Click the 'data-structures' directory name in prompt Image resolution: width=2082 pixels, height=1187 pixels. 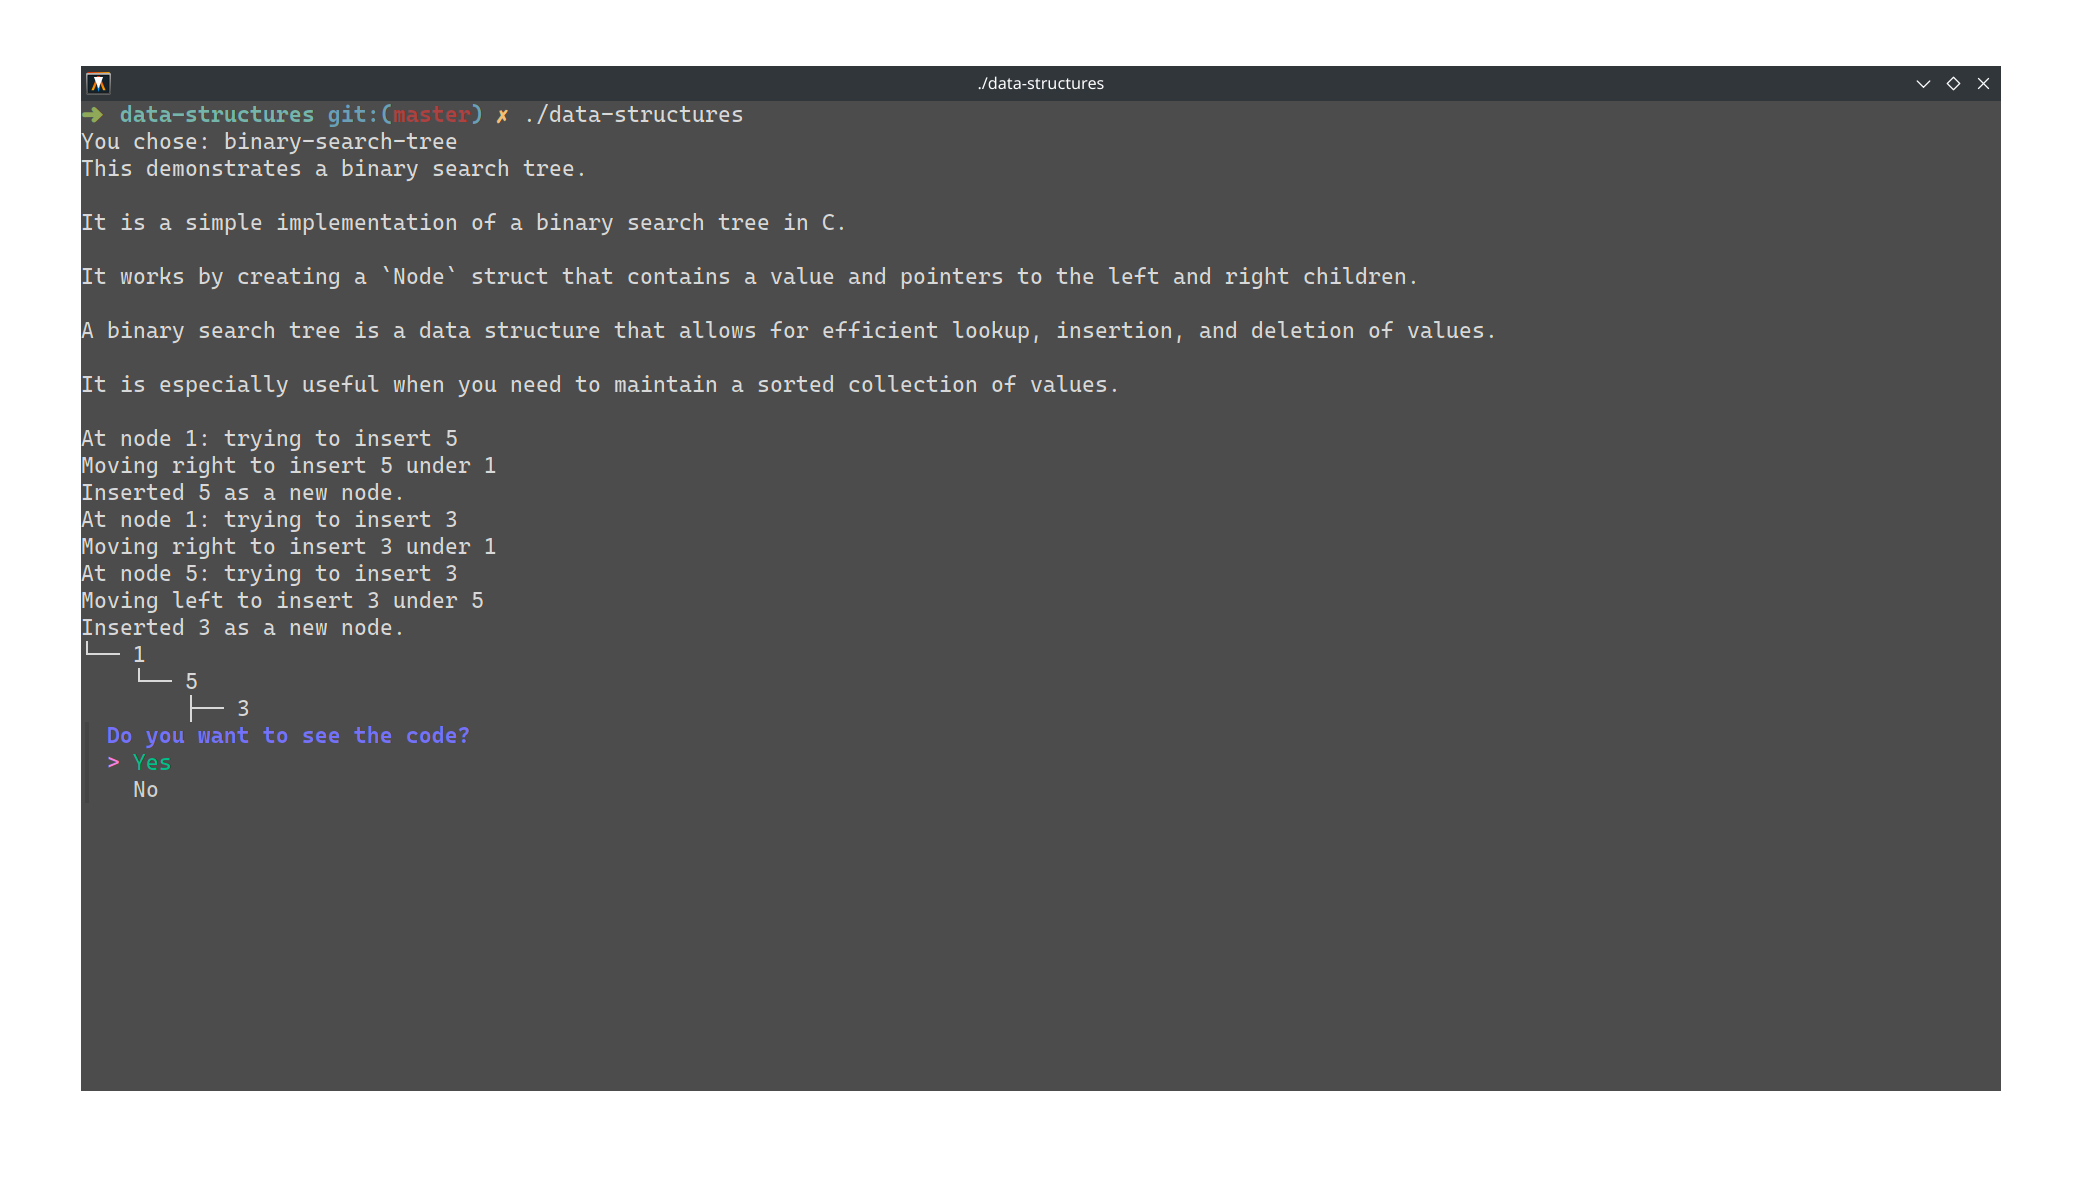coord(217,114)
